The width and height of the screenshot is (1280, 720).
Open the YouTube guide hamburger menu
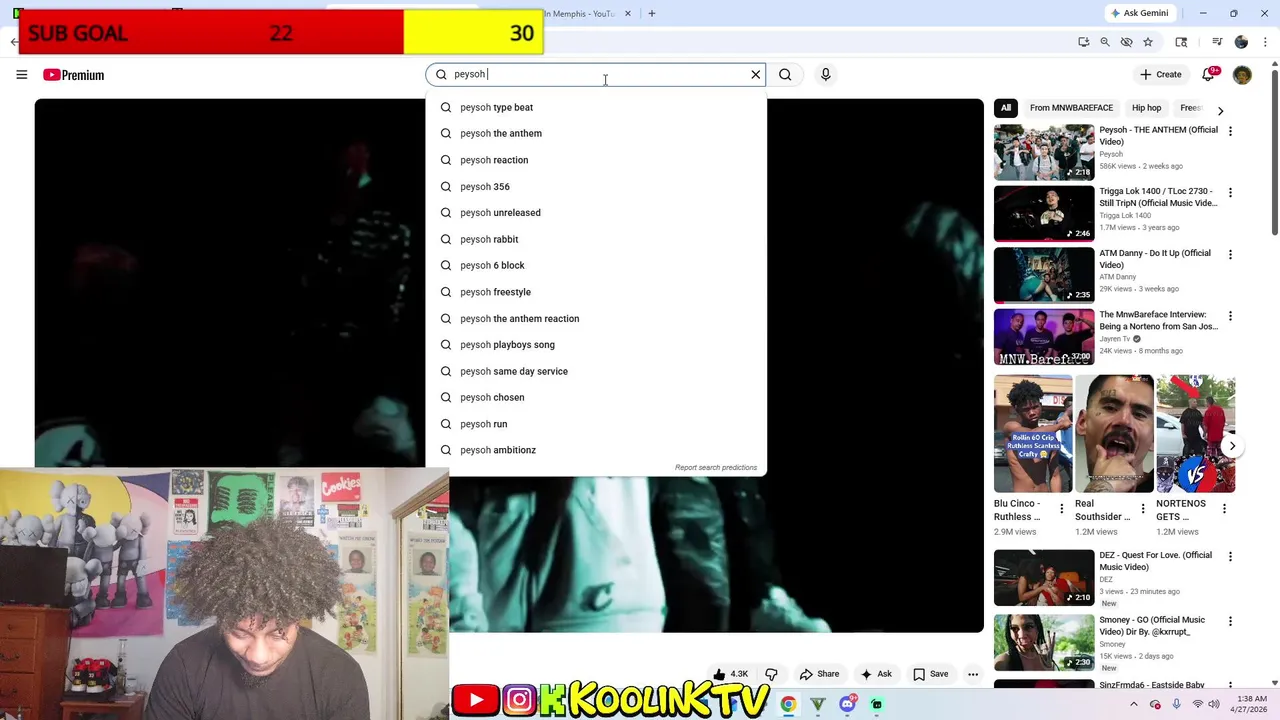click(x=21, y=75)
